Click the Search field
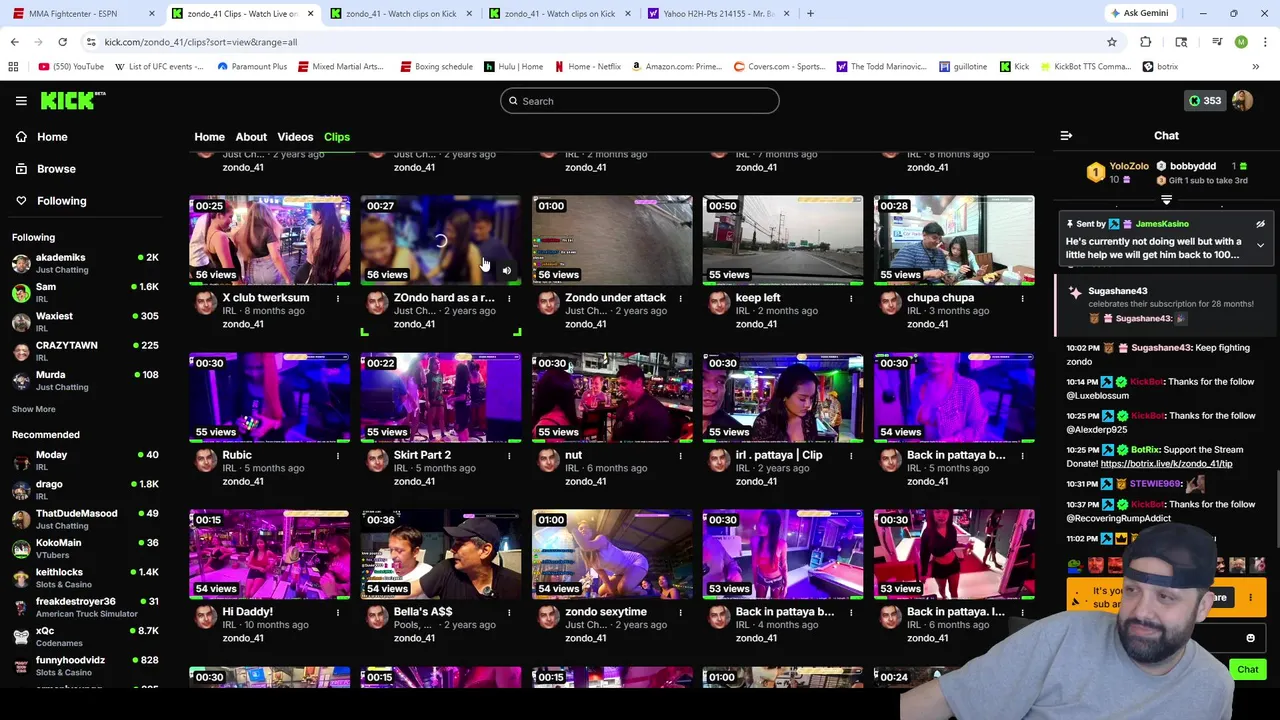The image size is (1280, 720). 640,101
